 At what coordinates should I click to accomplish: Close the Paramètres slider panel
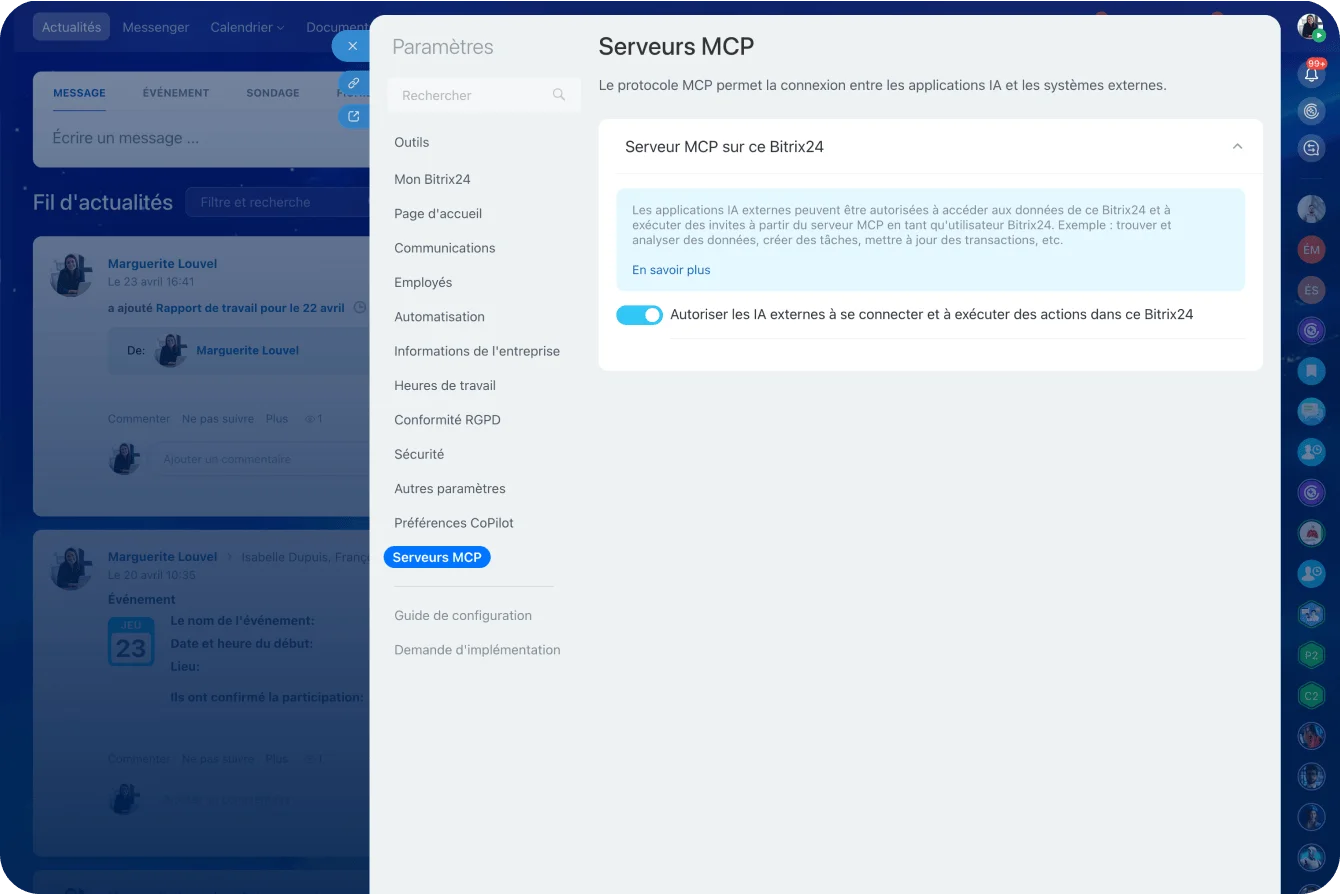[x=352, y=46]
